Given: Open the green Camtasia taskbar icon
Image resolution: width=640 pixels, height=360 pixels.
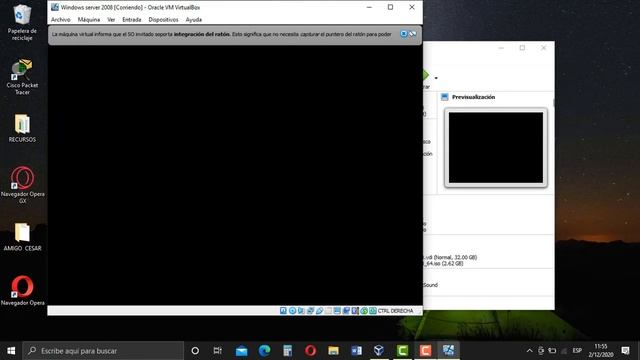Looking at the screenshot, I should 402,351.
